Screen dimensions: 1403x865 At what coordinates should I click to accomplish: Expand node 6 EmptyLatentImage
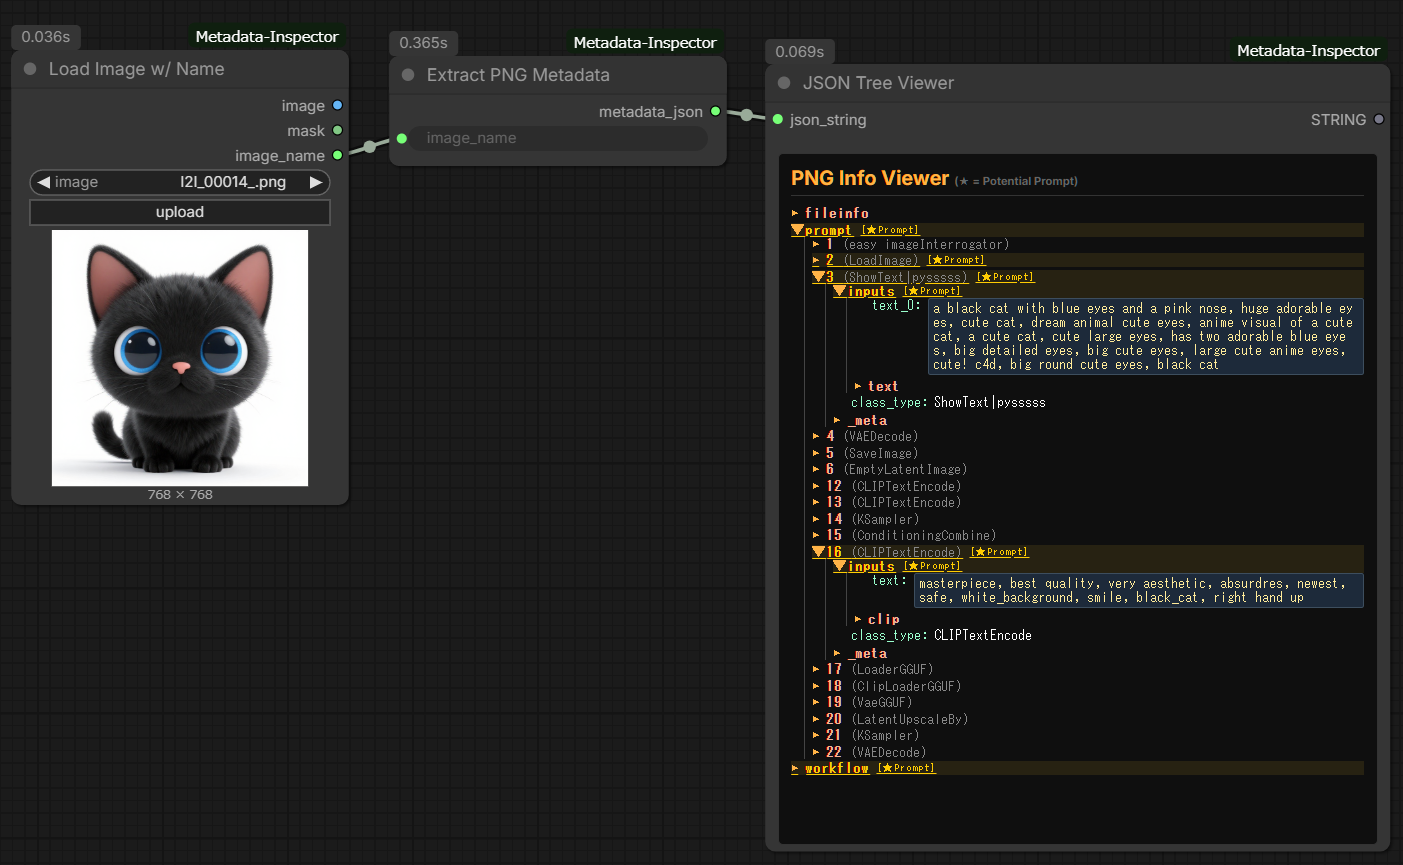tap(816, 469)
